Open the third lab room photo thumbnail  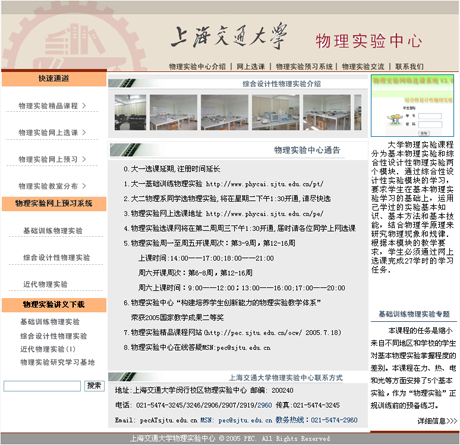pos(224,112)
